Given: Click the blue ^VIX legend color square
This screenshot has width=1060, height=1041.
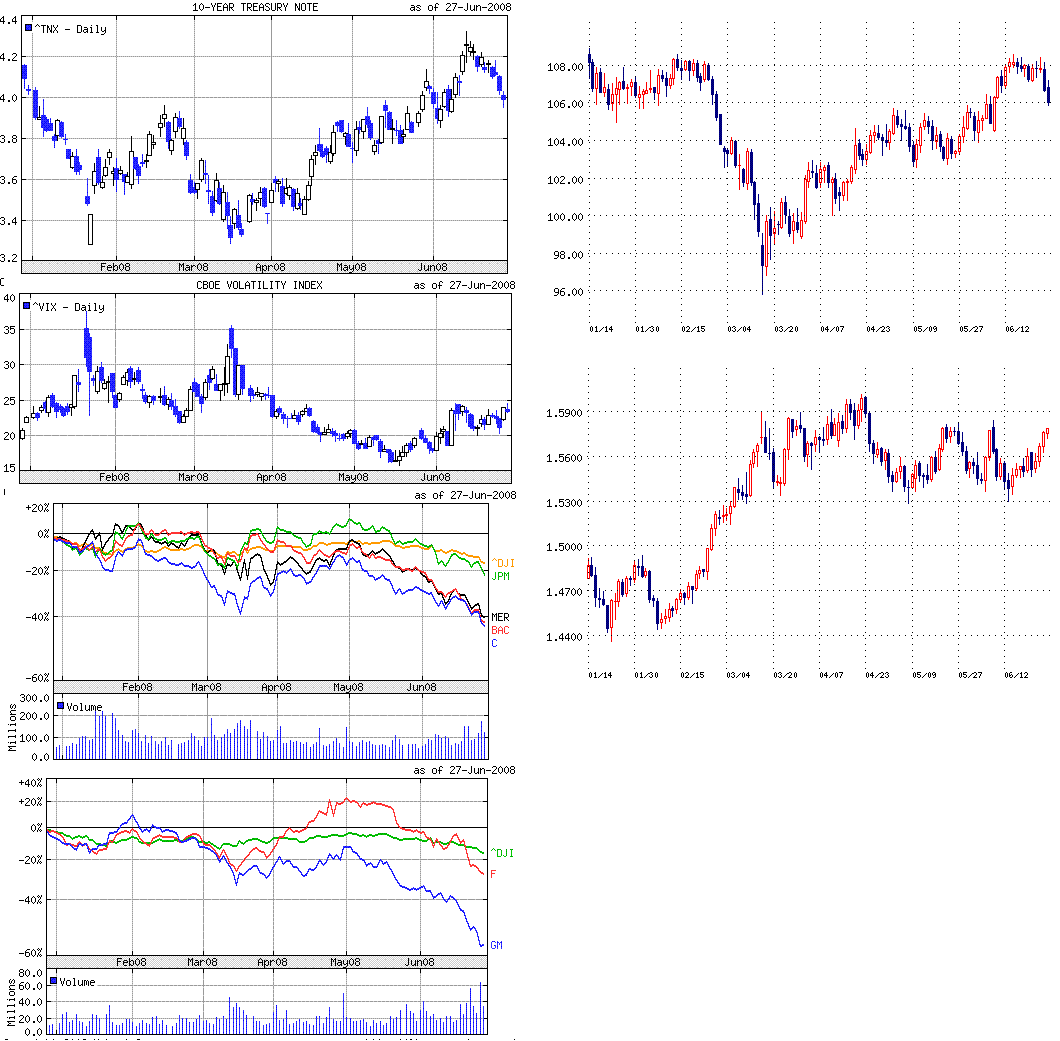Looking at the screenshot, I should click(x=29, y=307).
